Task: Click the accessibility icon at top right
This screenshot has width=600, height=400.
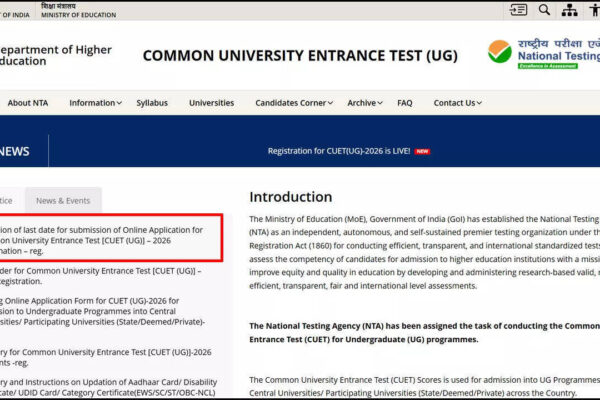Action: pyautogui.click(x=595, y=10)
